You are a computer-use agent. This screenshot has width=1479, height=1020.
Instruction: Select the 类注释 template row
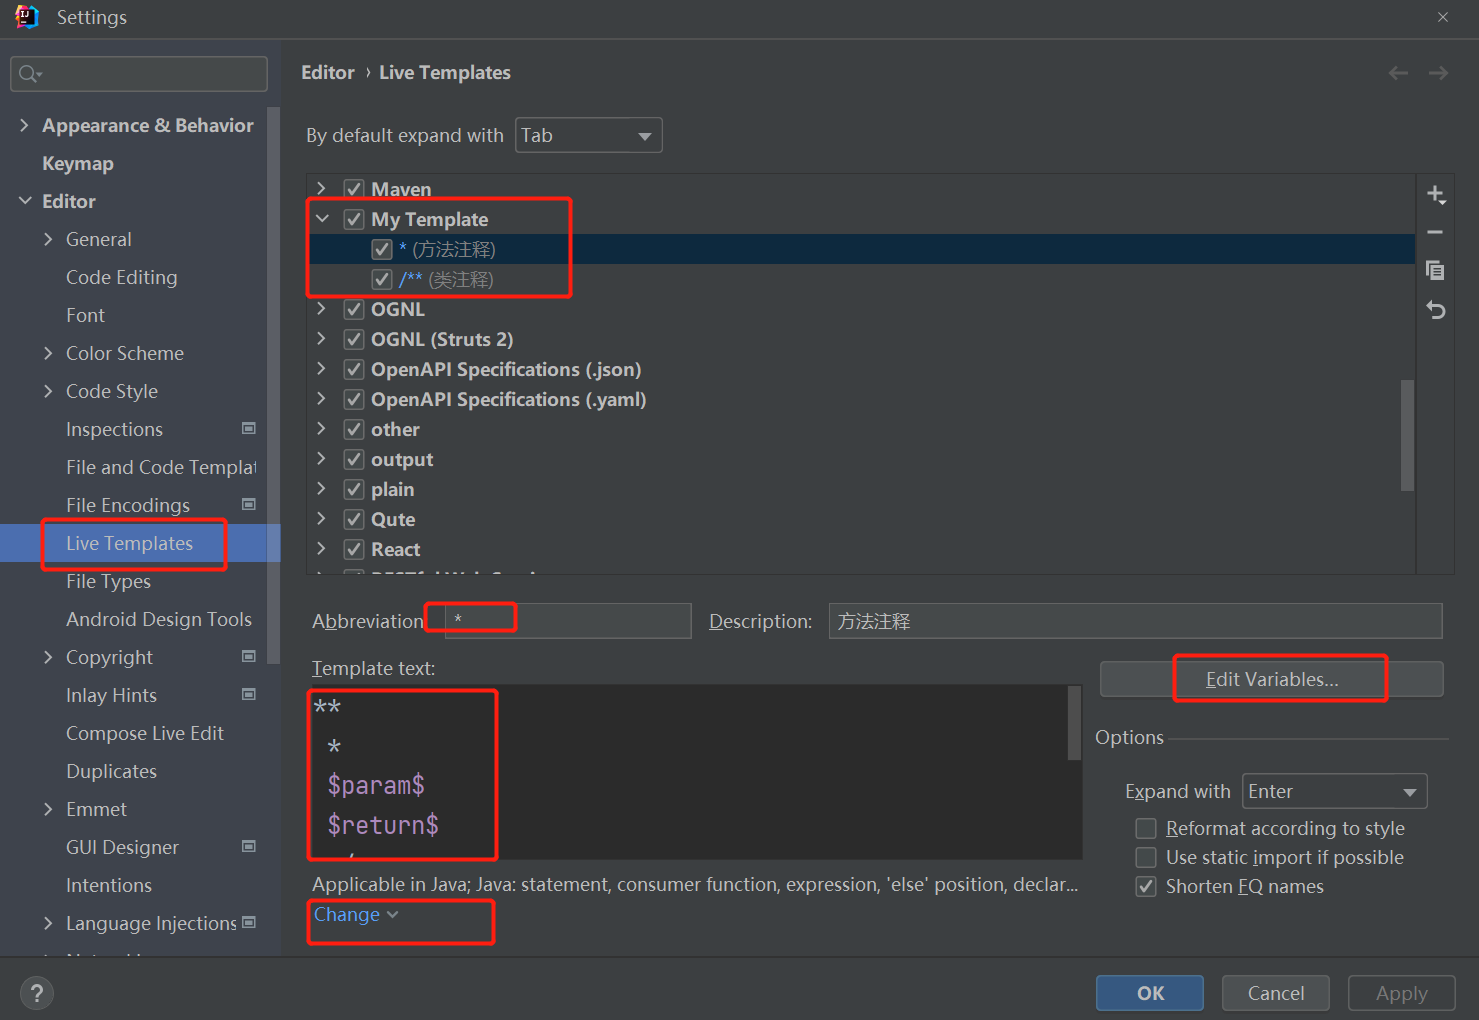coord(862,279)
